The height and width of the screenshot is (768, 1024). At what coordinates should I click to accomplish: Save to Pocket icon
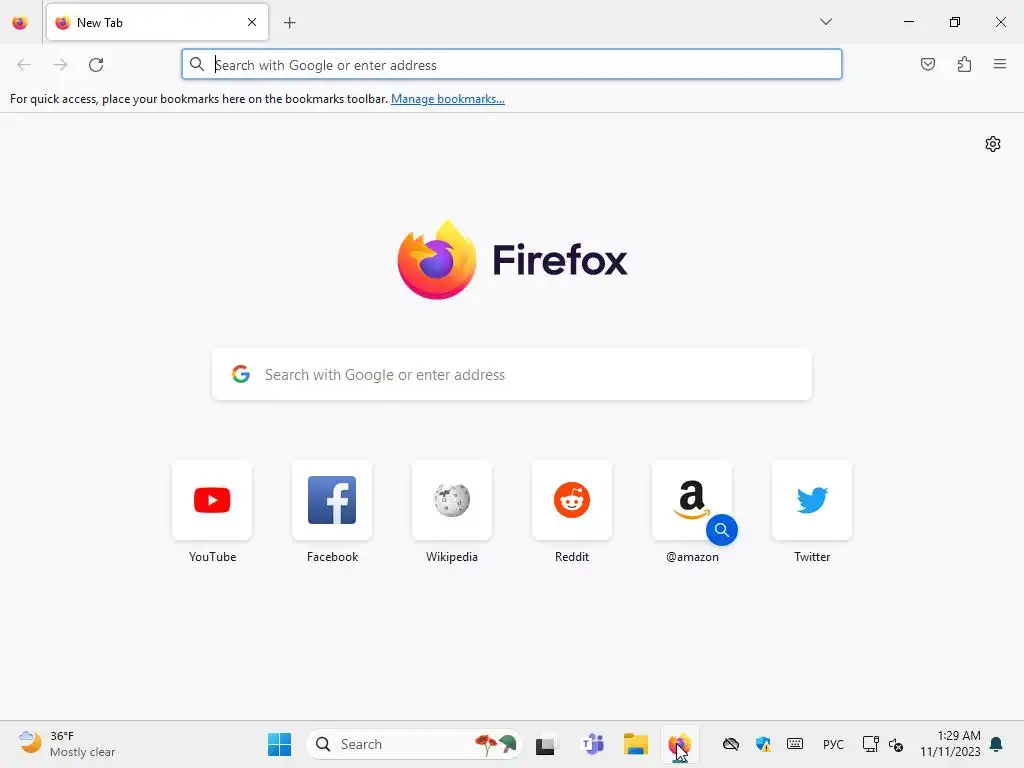coord(927,64)
